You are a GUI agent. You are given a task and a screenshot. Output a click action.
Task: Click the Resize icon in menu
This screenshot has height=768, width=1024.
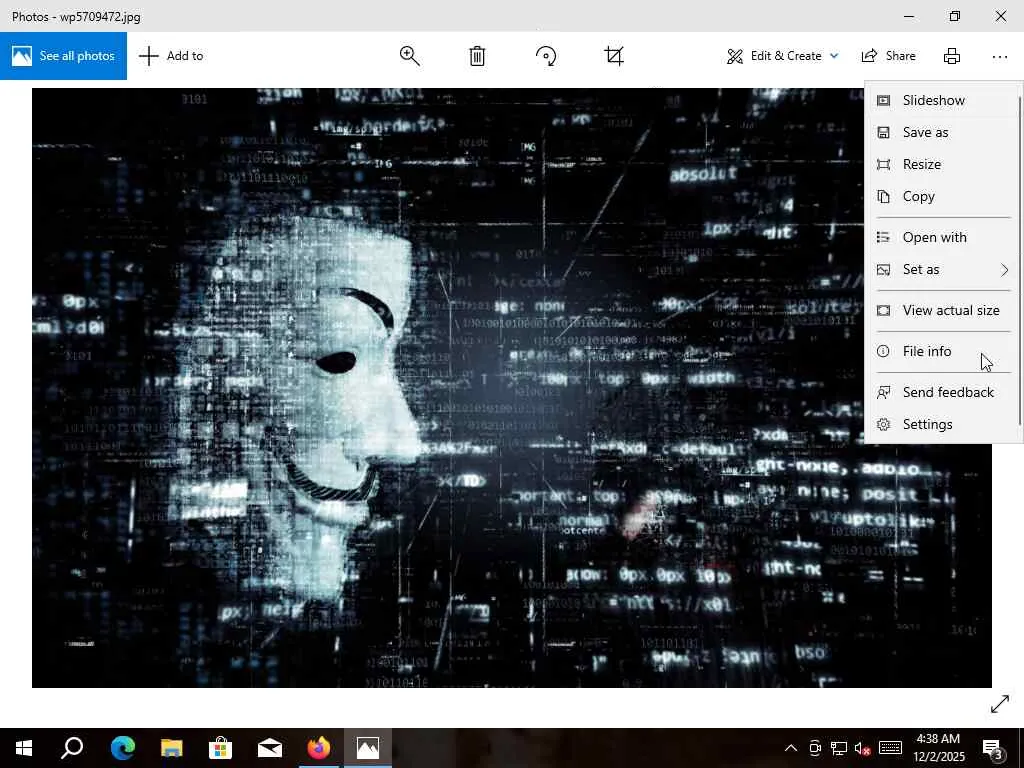(x=883, y=165)
